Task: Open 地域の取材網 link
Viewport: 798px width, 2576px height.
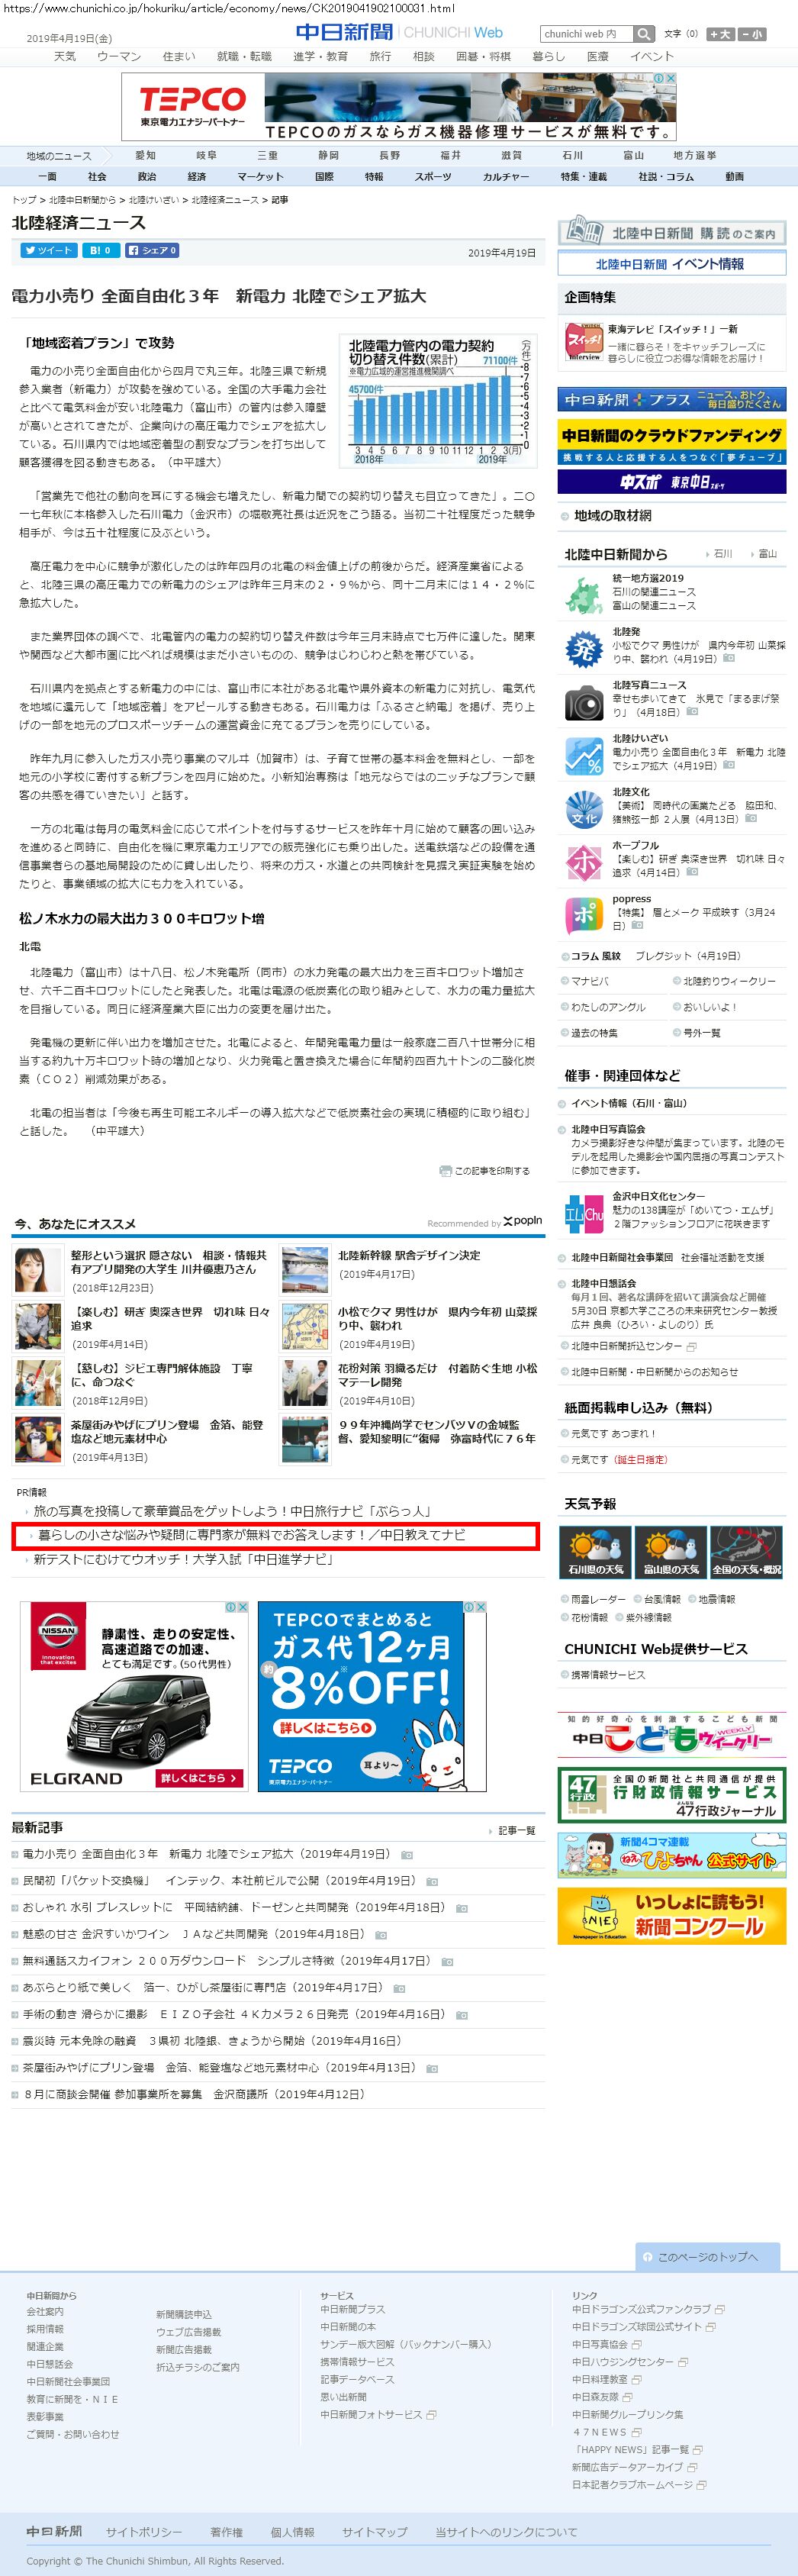Action: 612,516
